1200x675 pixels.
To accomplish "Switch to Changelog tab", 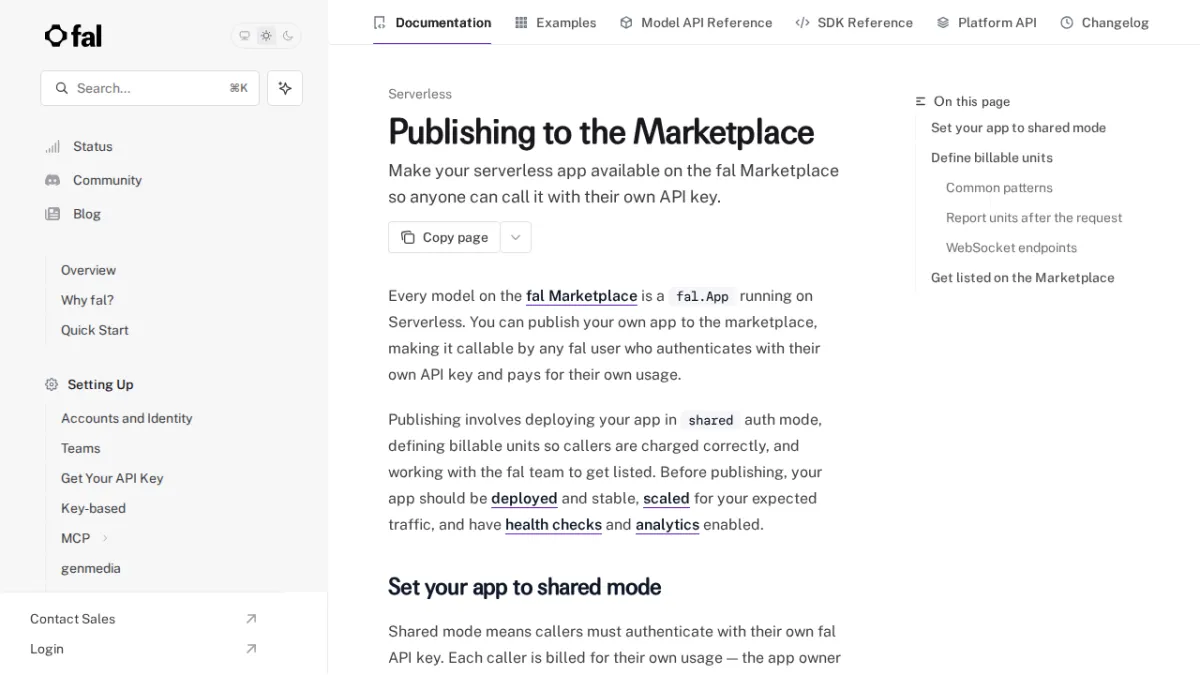I will click(1104, 22).
